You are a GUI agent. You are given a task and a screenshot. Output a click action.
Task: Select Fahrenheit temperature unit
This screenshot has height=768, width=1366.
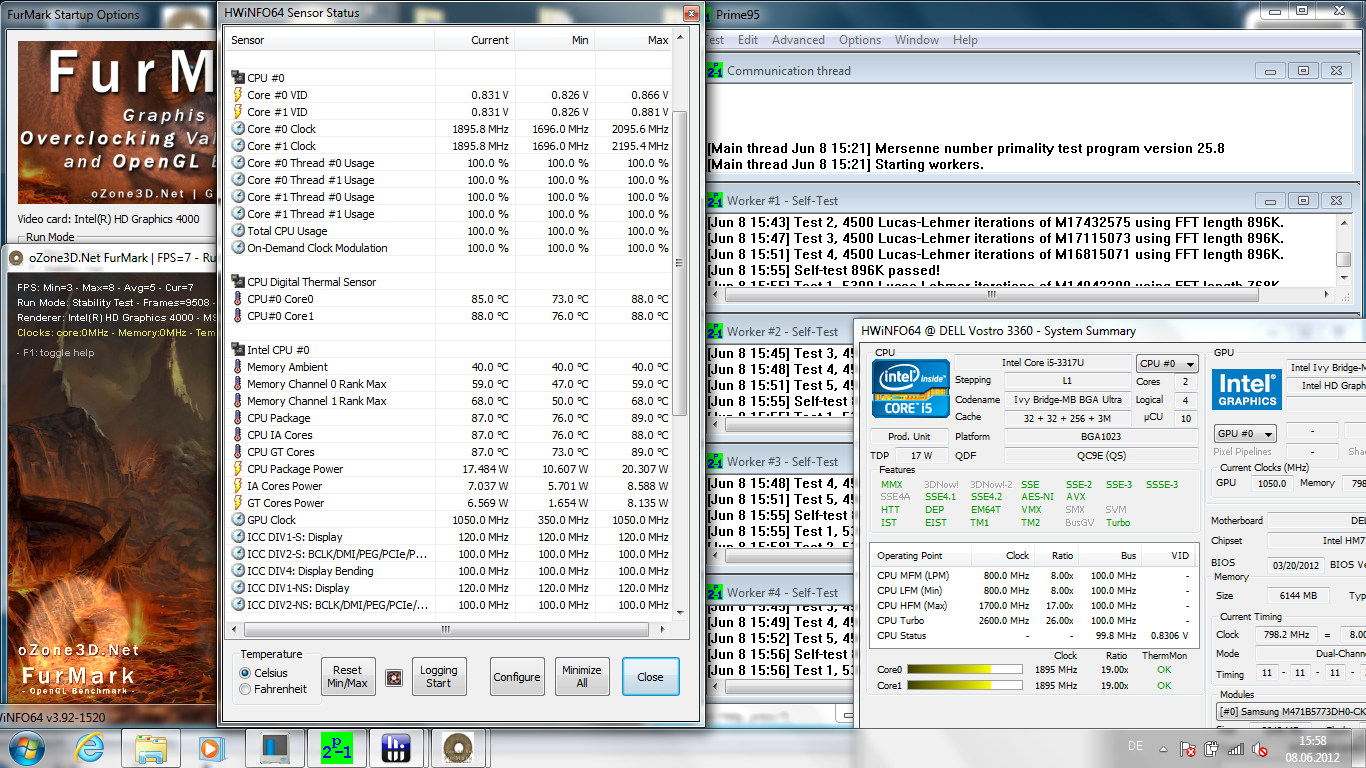tap(246, 689)
